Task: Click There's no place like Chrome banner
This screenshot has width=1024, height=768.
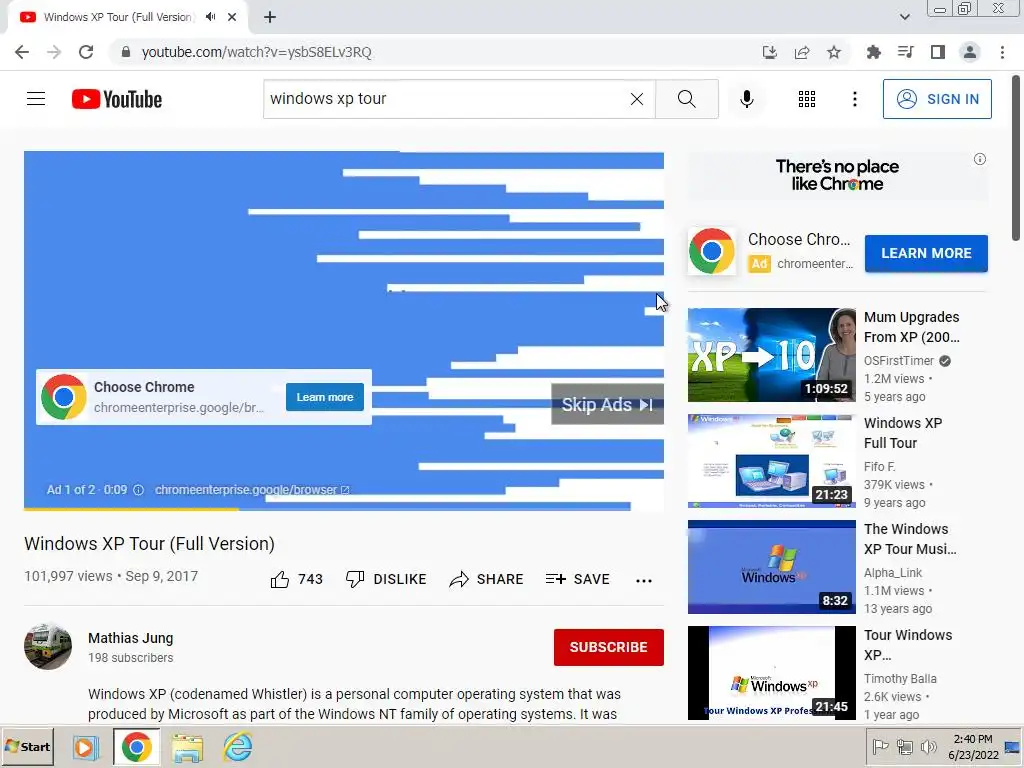Action: [x=837, y=175]
